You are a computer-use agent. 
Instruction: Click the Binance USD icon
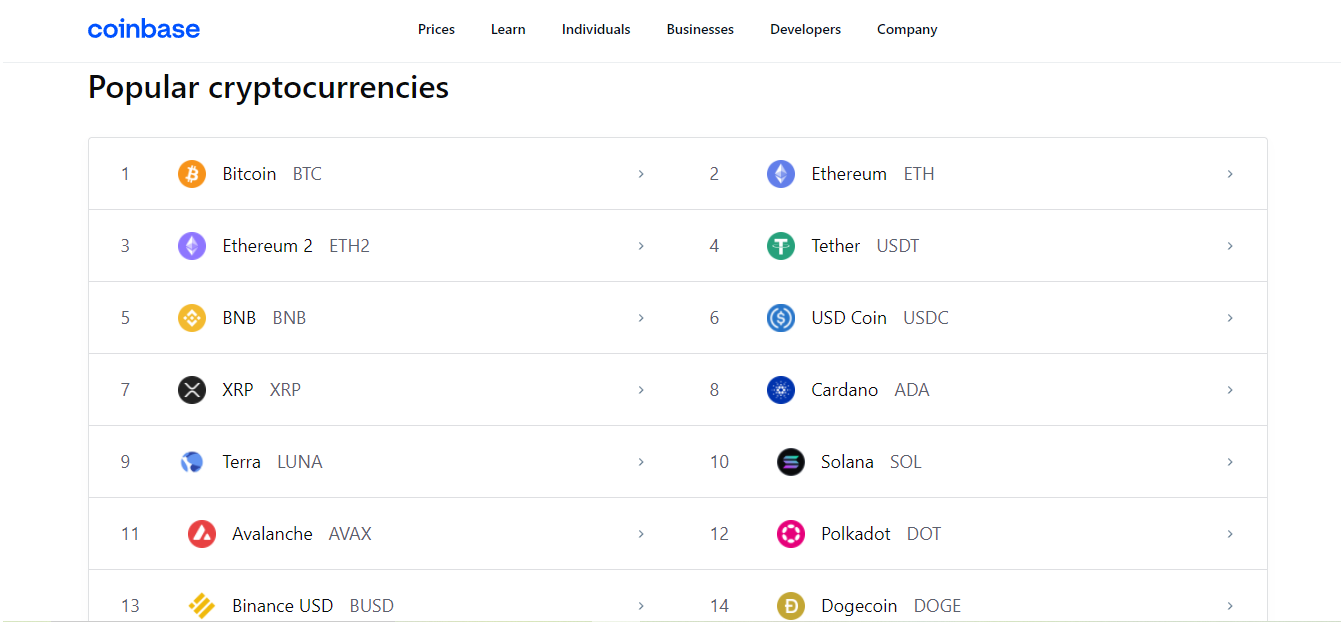[202, 606]
